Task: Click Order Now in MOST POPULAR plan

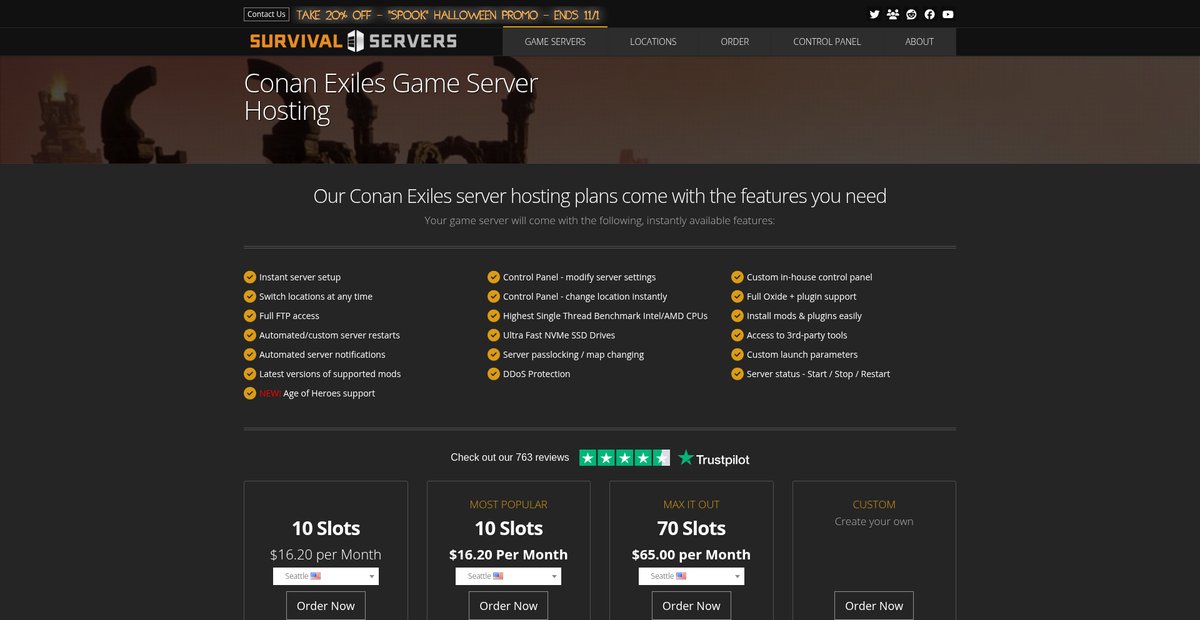Action: click(508, 605)
